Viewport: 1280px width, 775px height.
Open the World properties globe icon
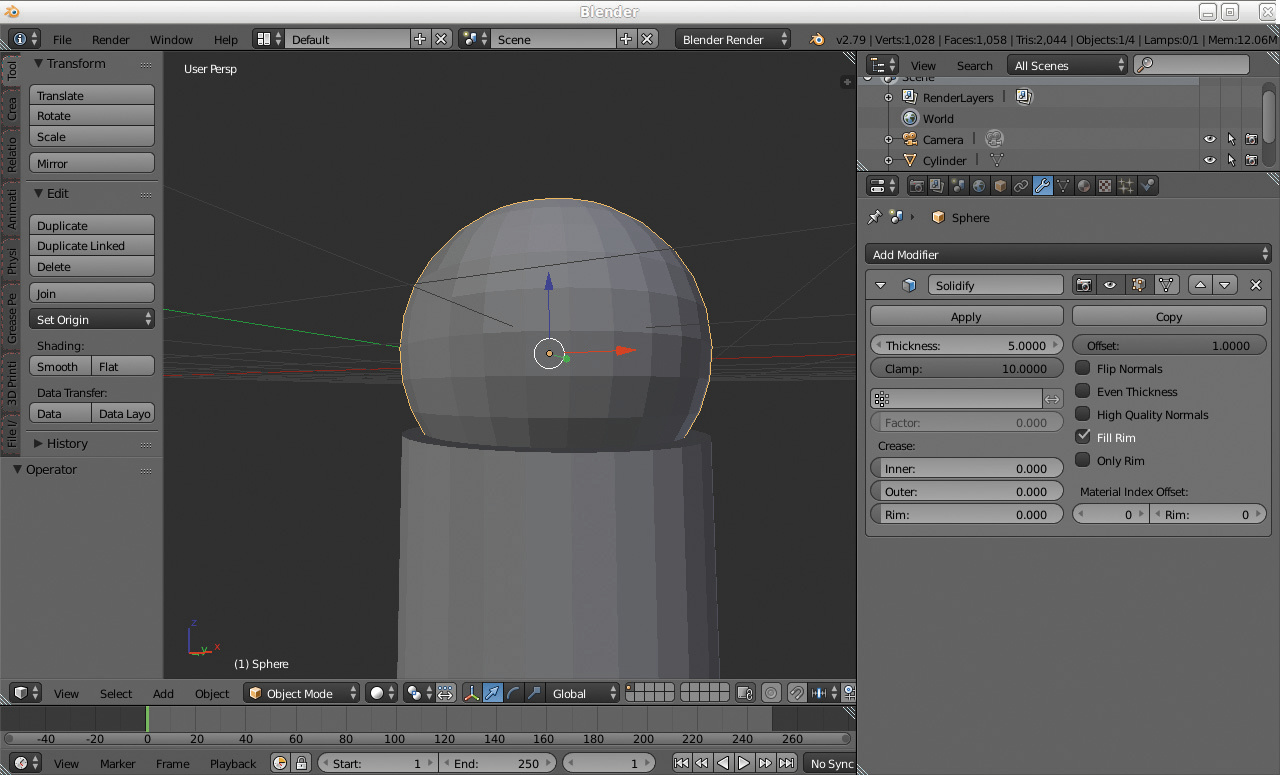click(x=979, y=186)
